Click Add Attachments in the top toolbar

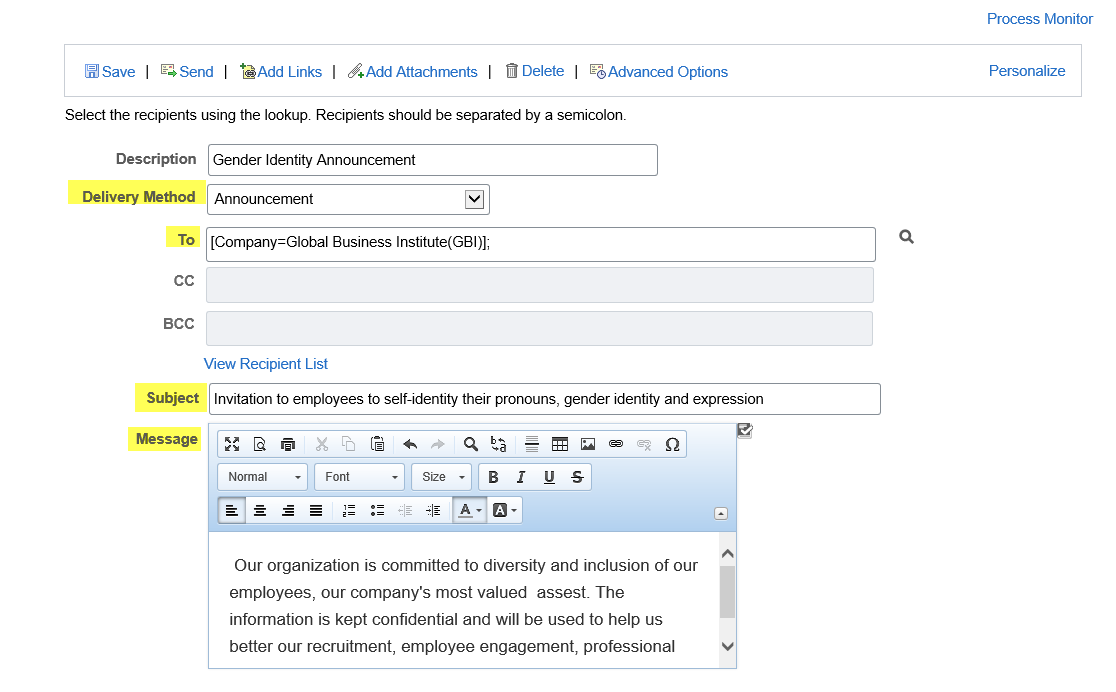point(412,72)
